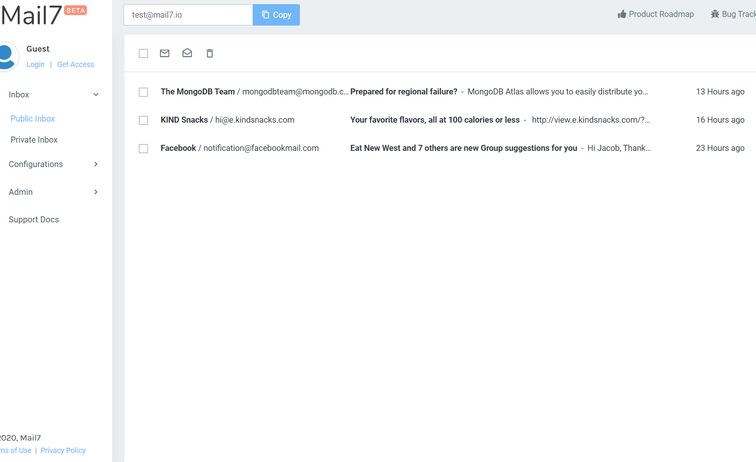
Task: Open Support Docs
Action: coord(34,219)
